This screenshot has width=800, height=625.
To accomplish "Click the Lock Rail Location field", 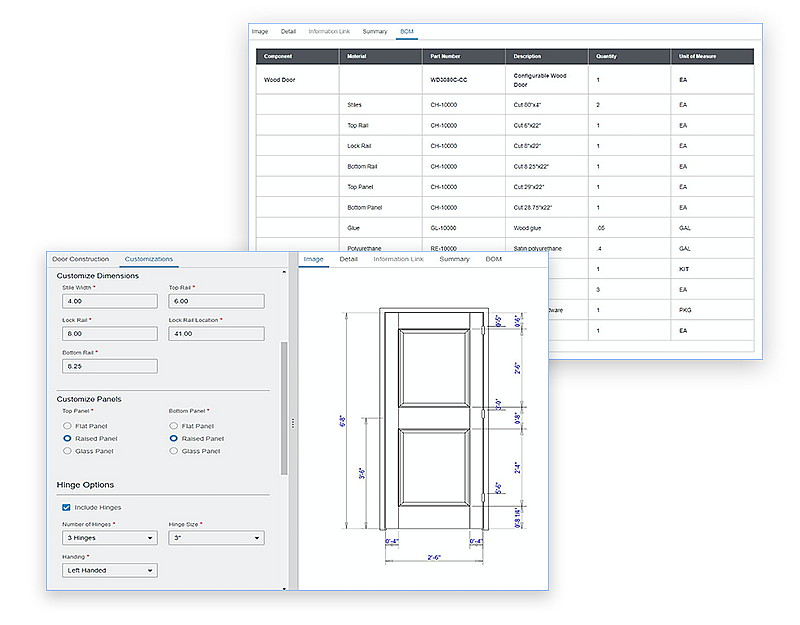I will tap(216, 333).
